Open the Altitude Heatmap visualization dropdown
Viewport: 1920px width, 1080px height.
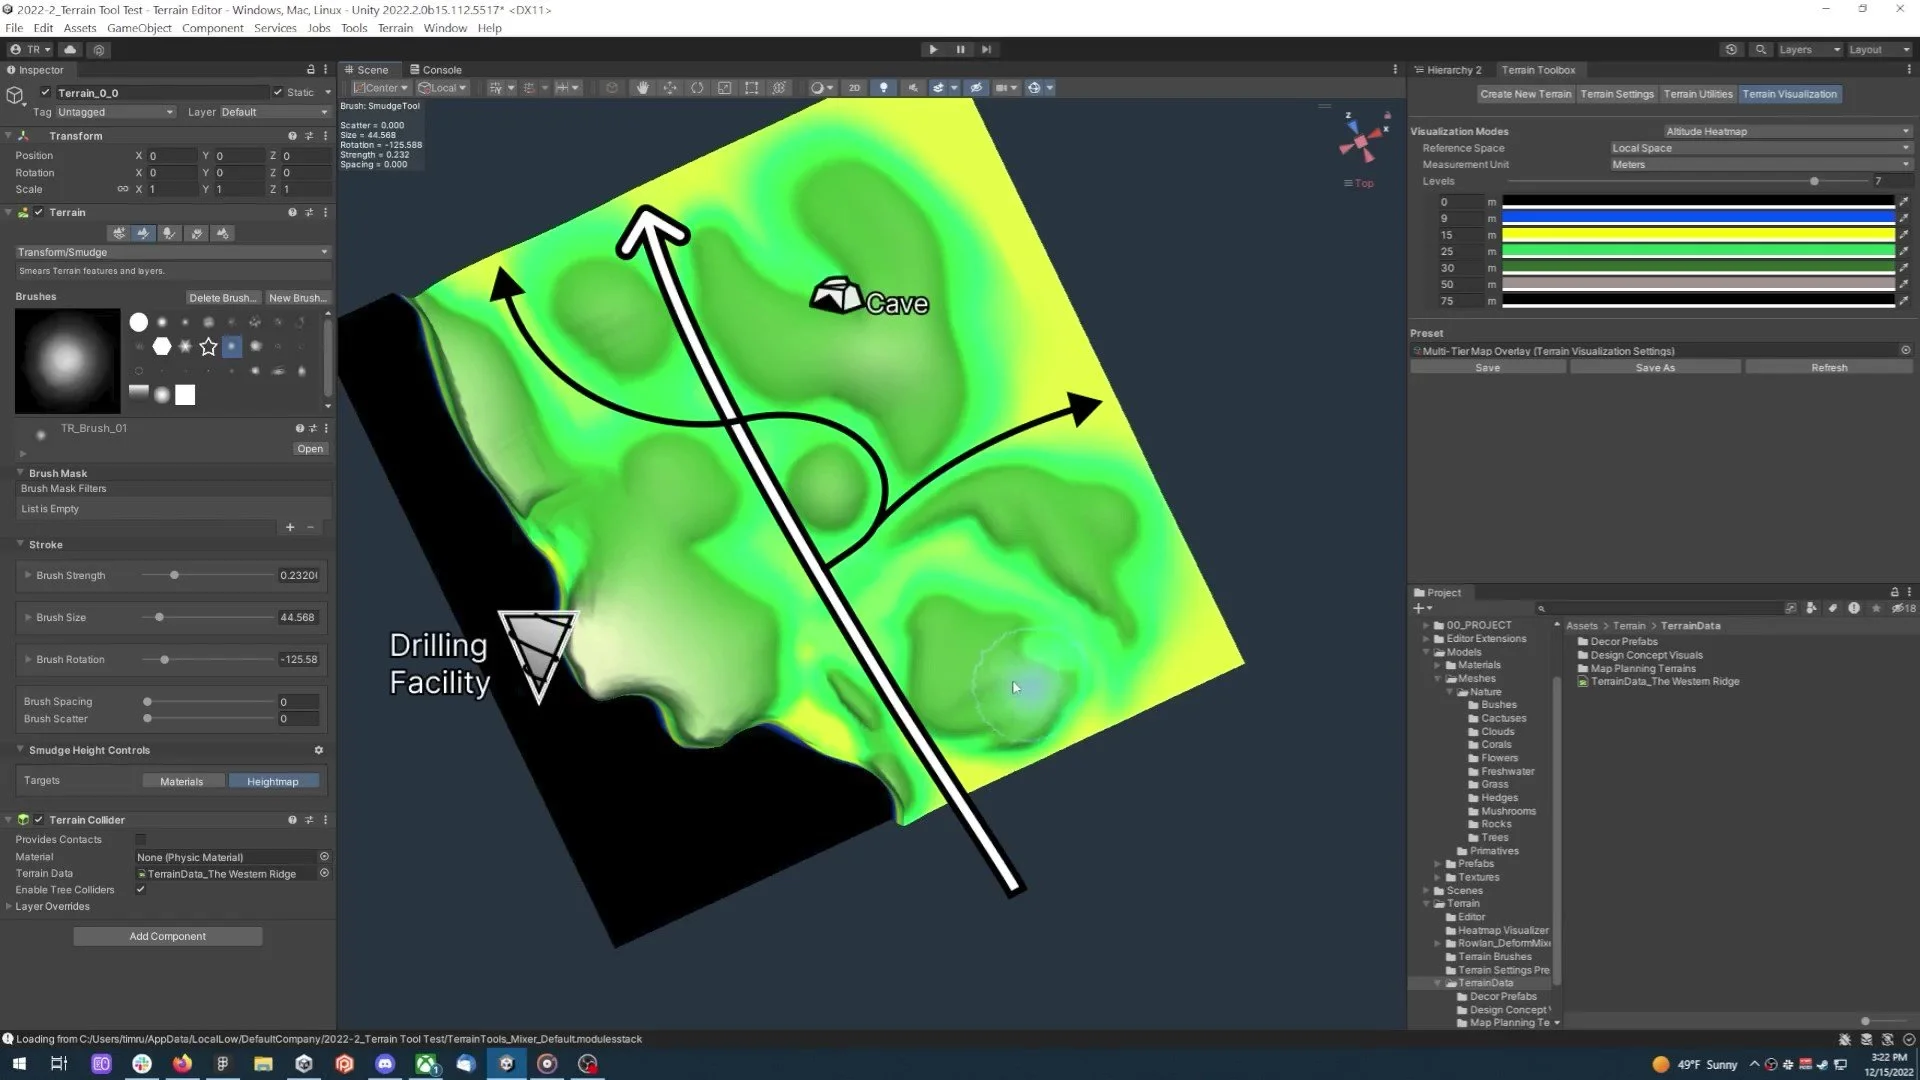1786,131
